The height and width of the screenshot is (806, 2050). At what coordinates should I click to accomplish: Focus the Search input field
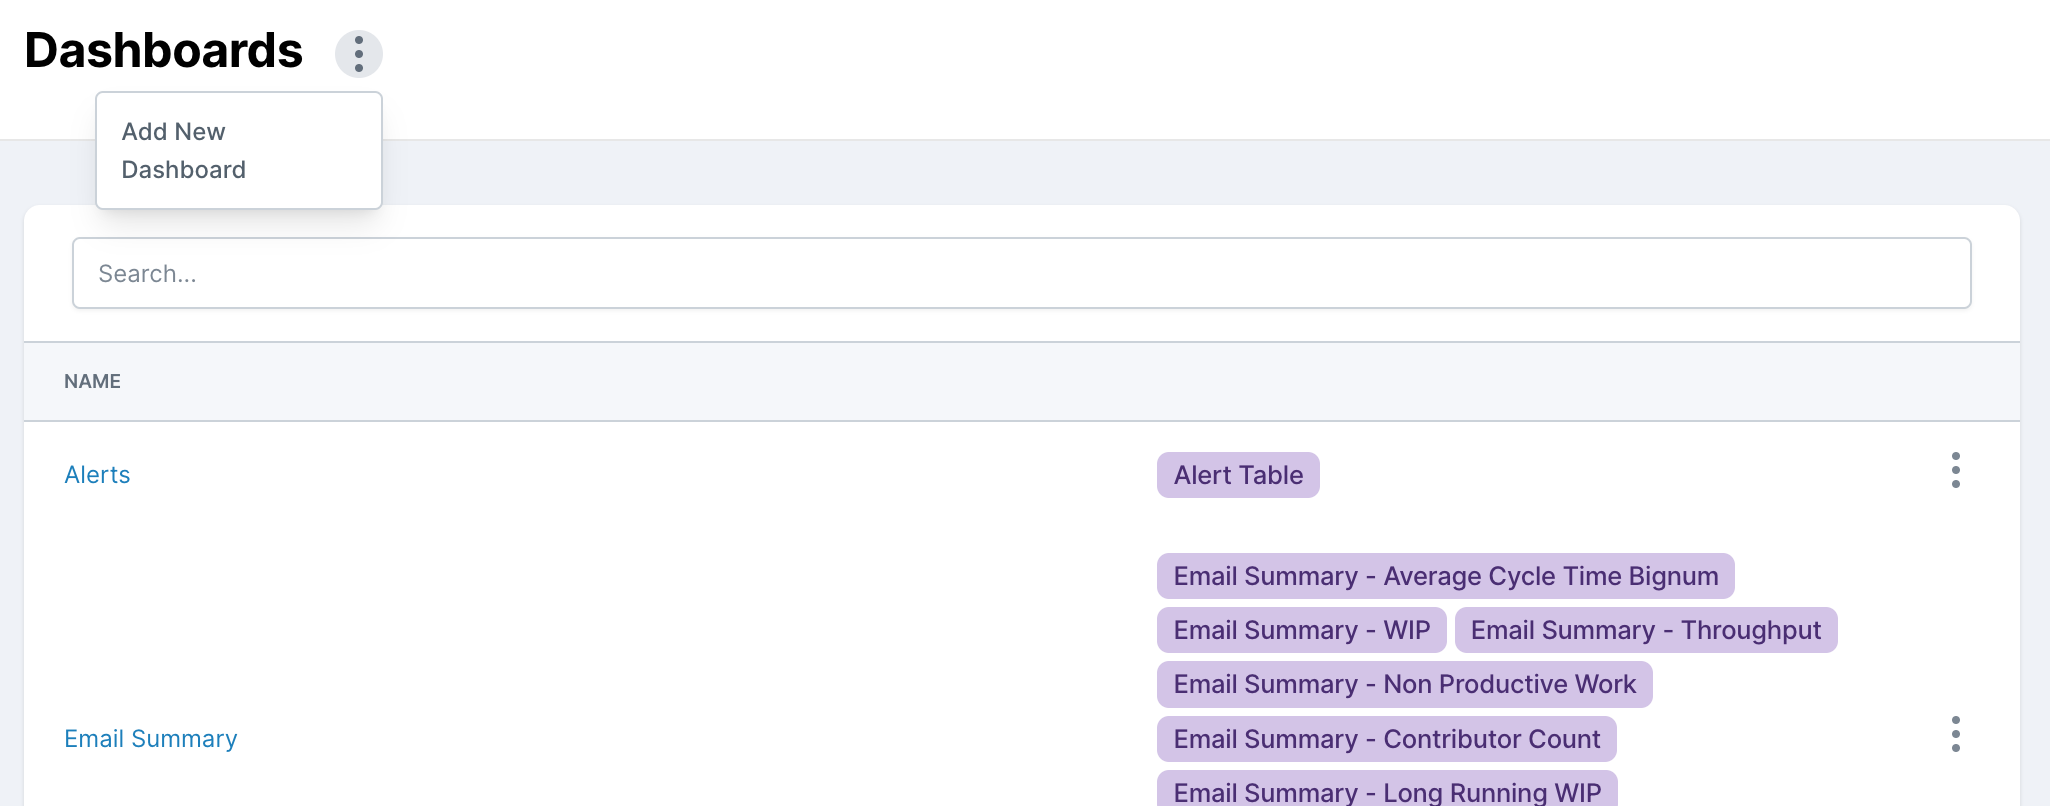[x=1020, y=273]
